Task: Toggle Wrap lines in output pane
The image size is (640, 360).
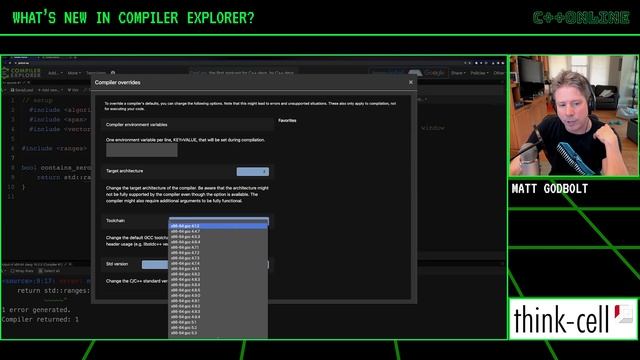Action: click(x=22, y=271)
